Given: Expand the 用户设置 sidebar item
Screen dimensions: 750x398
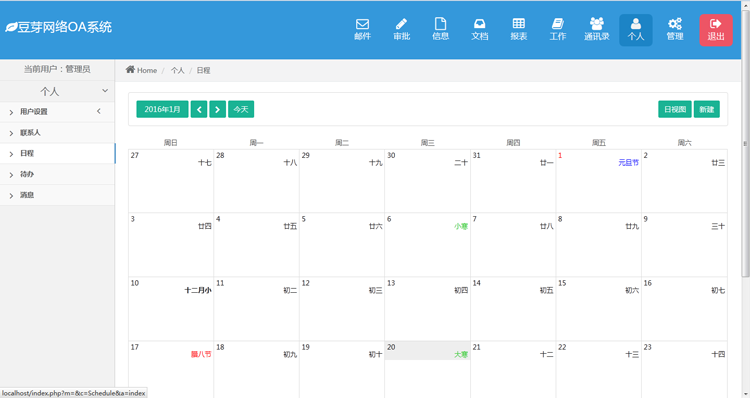Looking at the screenshot, I should point(57,112).
